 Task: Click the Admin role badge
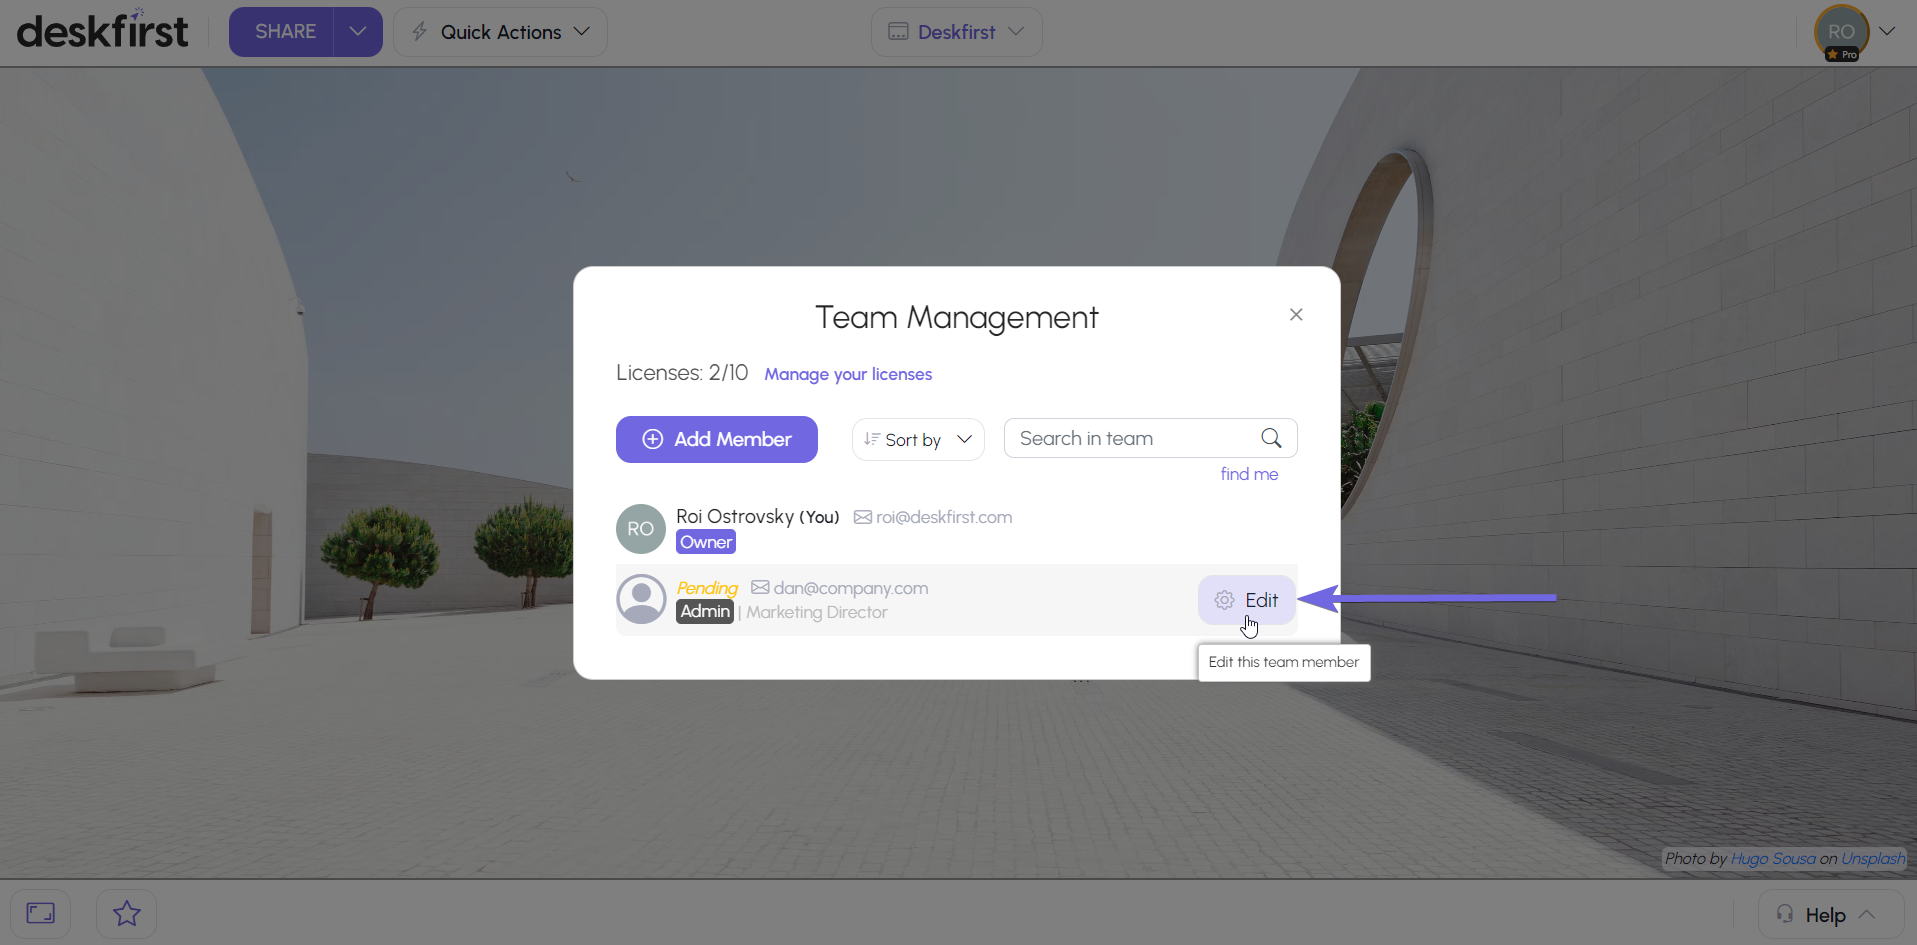tap(705, 611)
